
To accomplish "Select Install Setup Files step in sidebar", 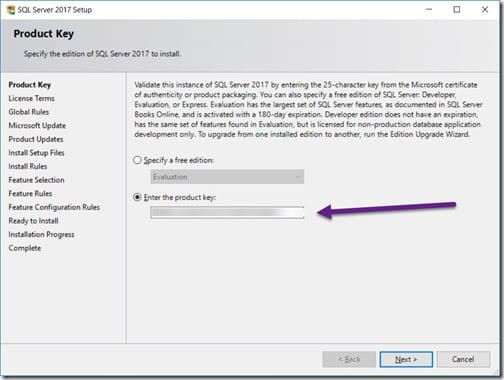I will (x=36, y=153).
